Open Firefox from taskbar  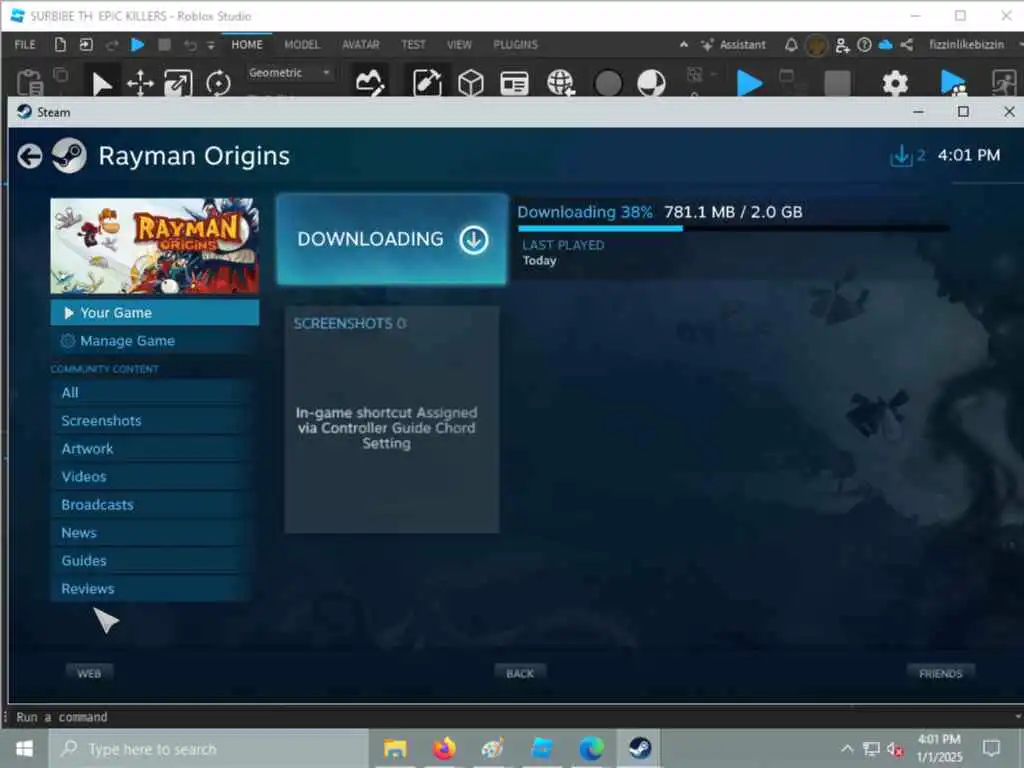click(x=444, y=748)
